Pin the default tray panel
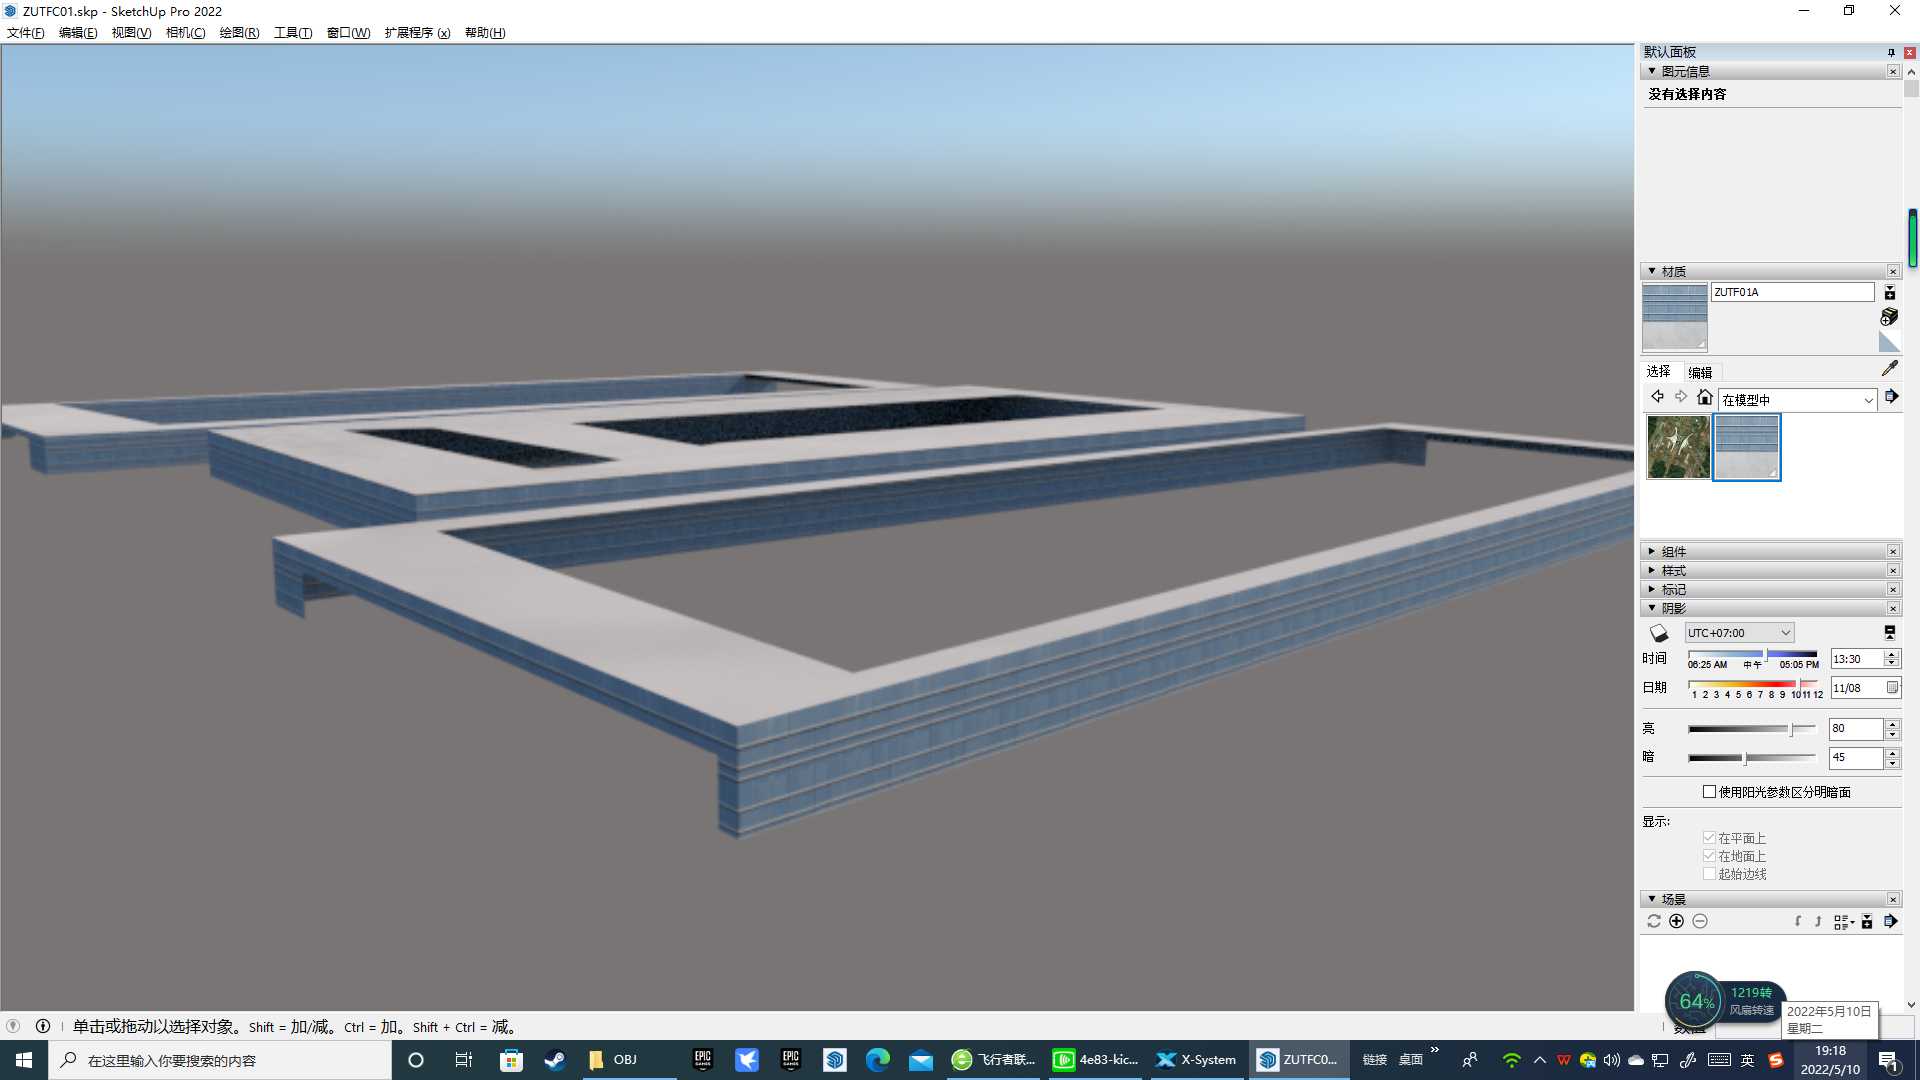 click(1891, 52)
